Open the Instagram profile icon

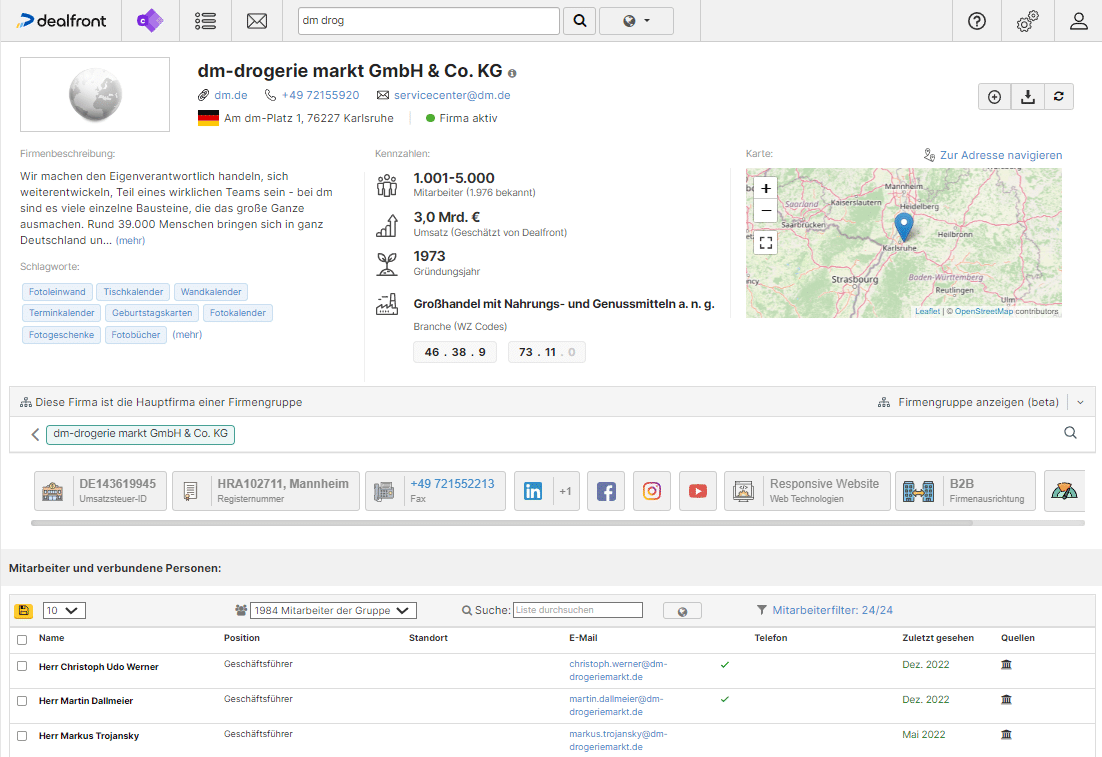click(652, 491)
